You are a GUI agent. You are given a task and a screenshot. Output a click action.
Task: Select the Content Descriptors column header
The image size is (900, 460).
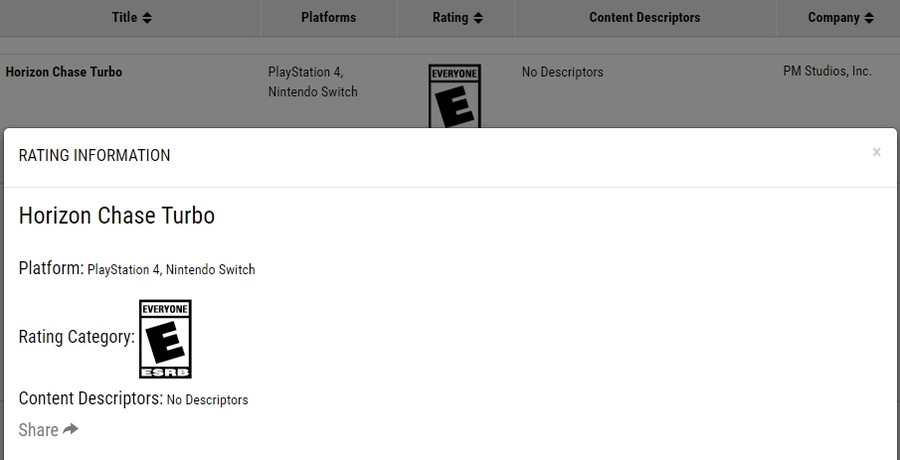tap(644, 17)
